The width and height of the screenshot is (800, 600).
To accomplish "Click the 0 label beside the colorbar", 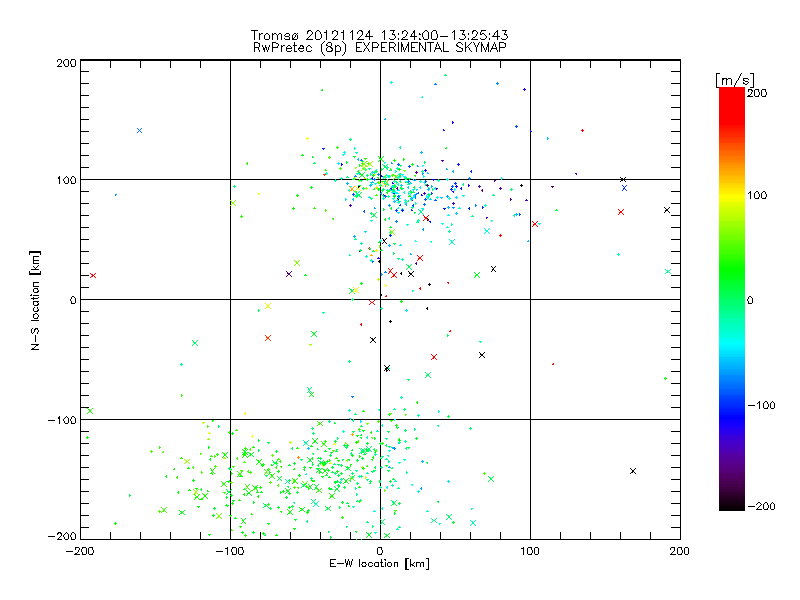I will coord(750,300).
